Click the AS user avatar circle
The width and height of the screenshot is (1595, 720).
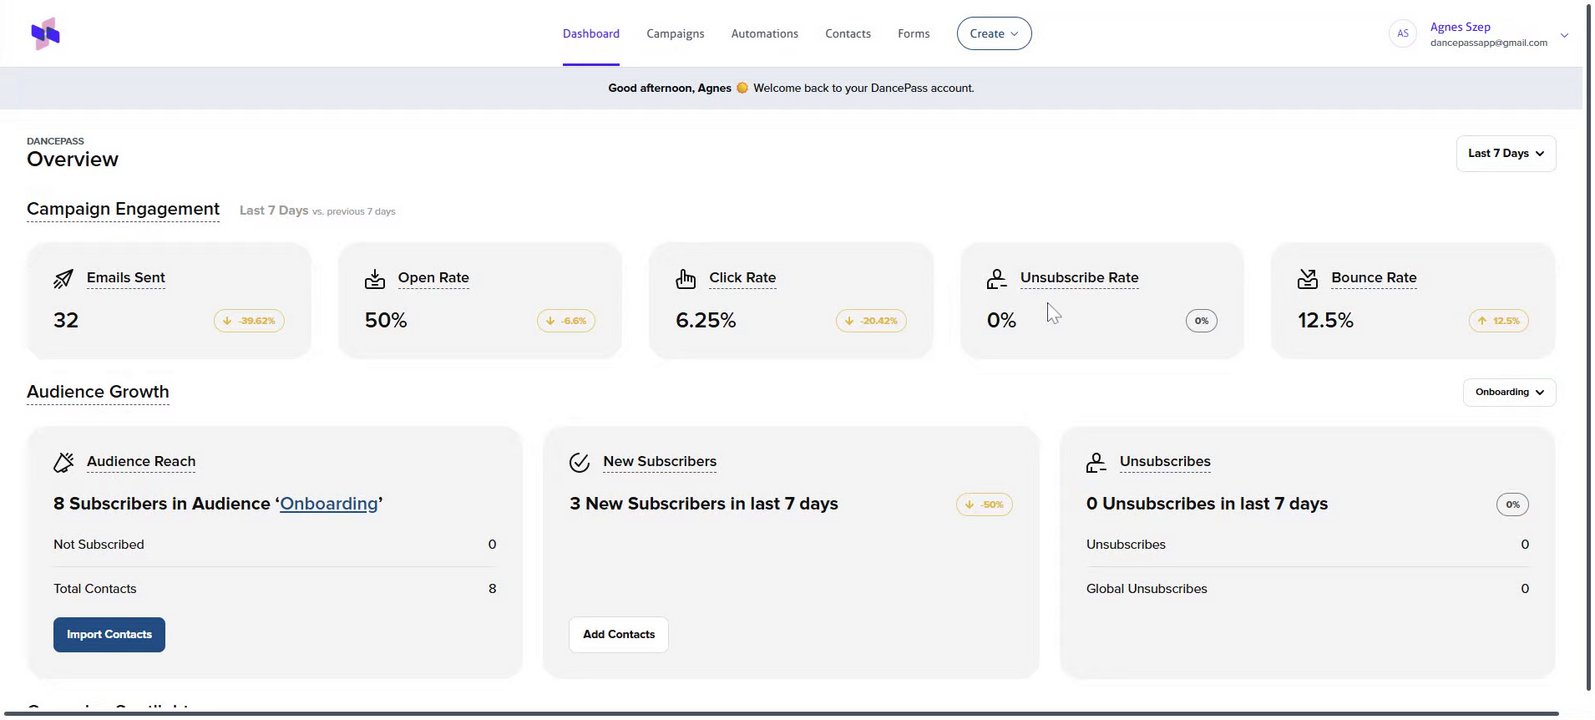[x=1403, y=34]
